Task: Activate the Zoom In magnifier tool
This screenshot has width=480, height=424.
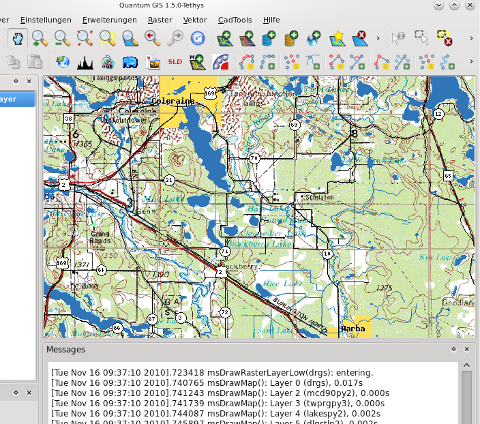Action: (40, 39)
